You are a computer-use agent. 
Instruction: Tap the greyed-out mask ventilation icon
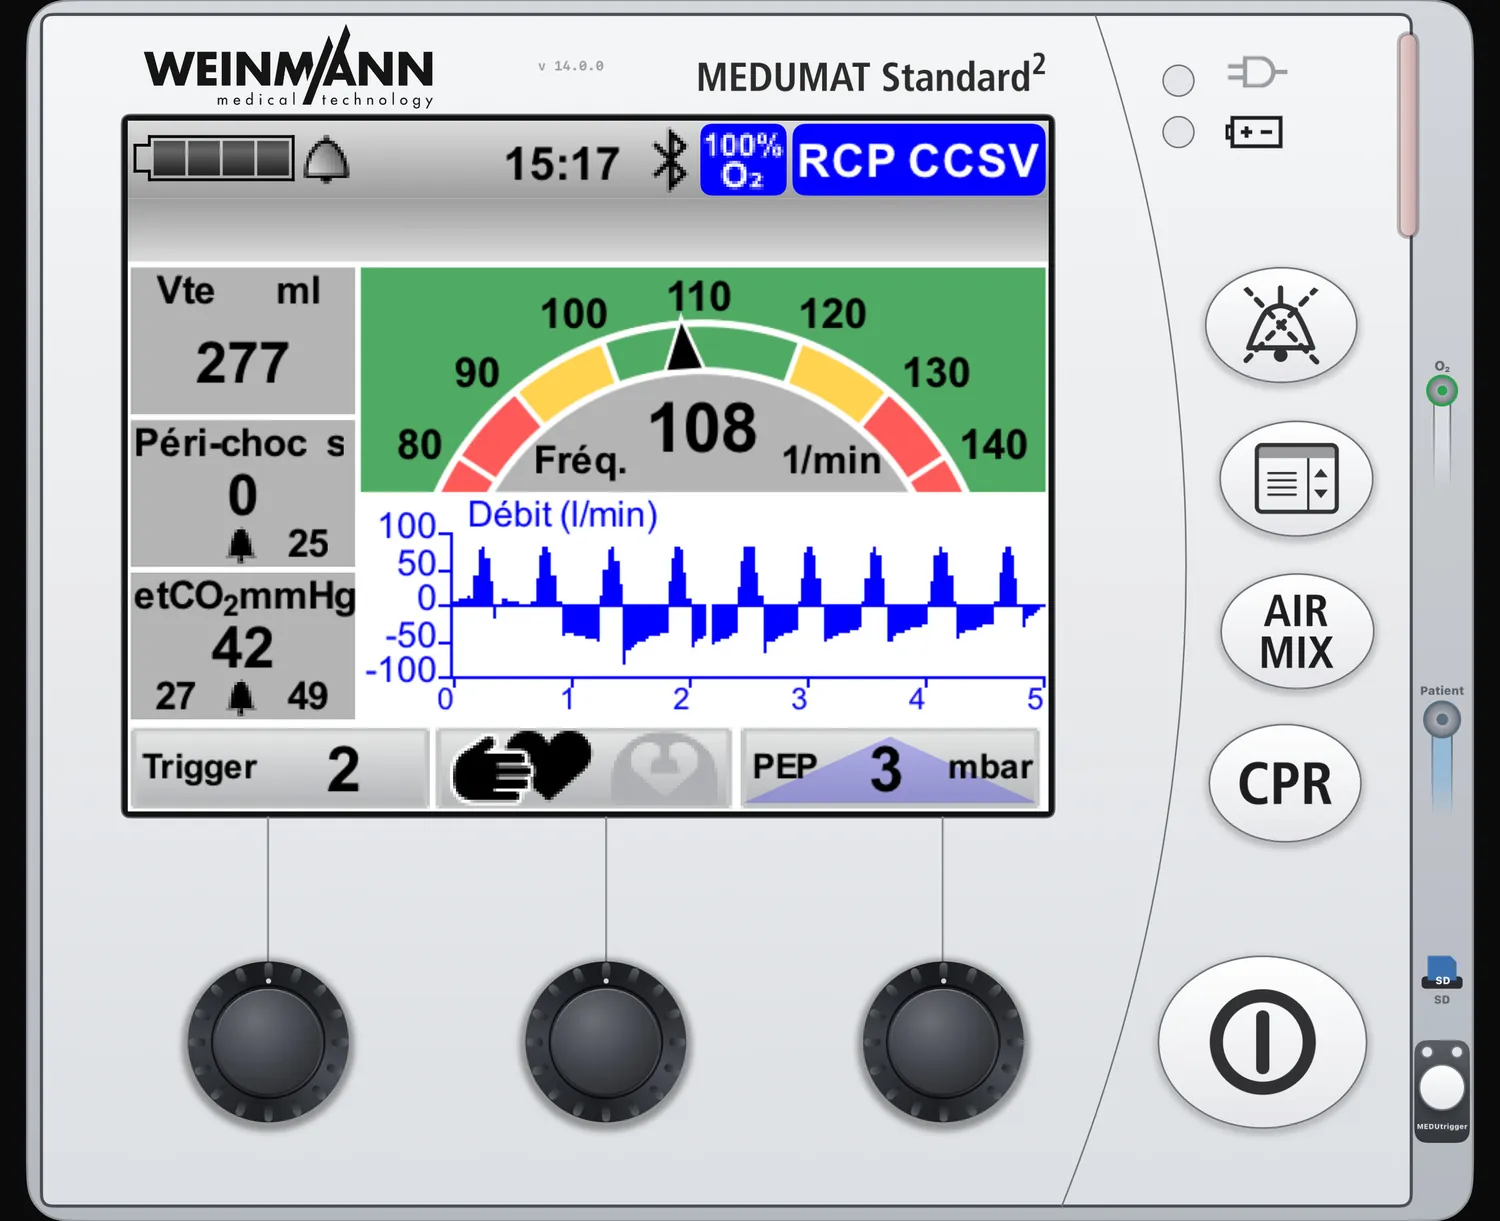[x=665, y=768]
